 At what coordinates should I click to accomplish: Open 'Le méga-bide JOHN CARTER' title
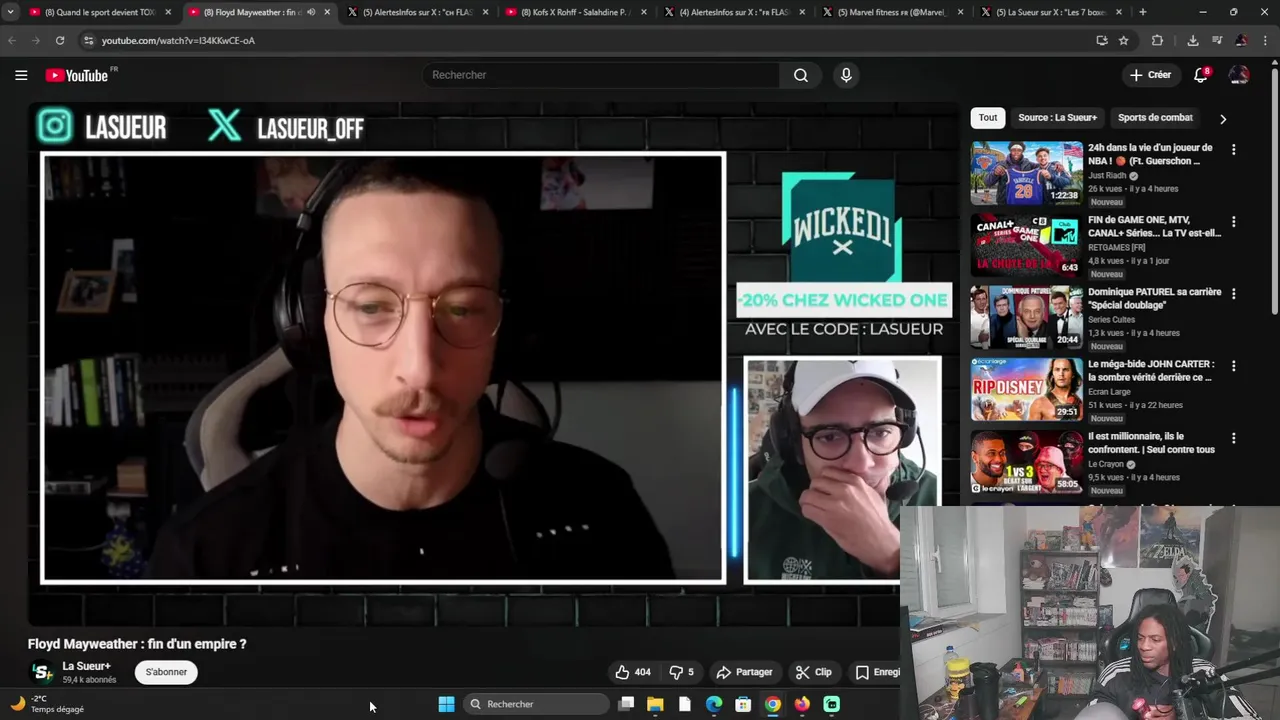coord(1151,371)
